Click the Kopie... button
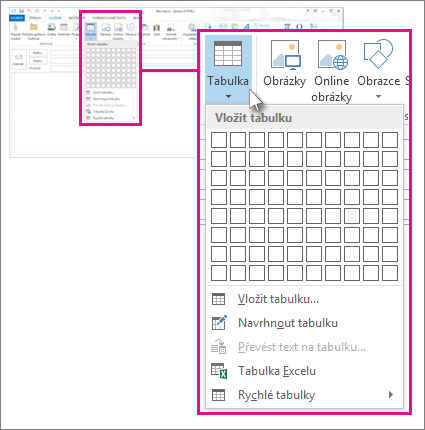The width and height of the screenshot is (425, 430). tap(38, 61)
